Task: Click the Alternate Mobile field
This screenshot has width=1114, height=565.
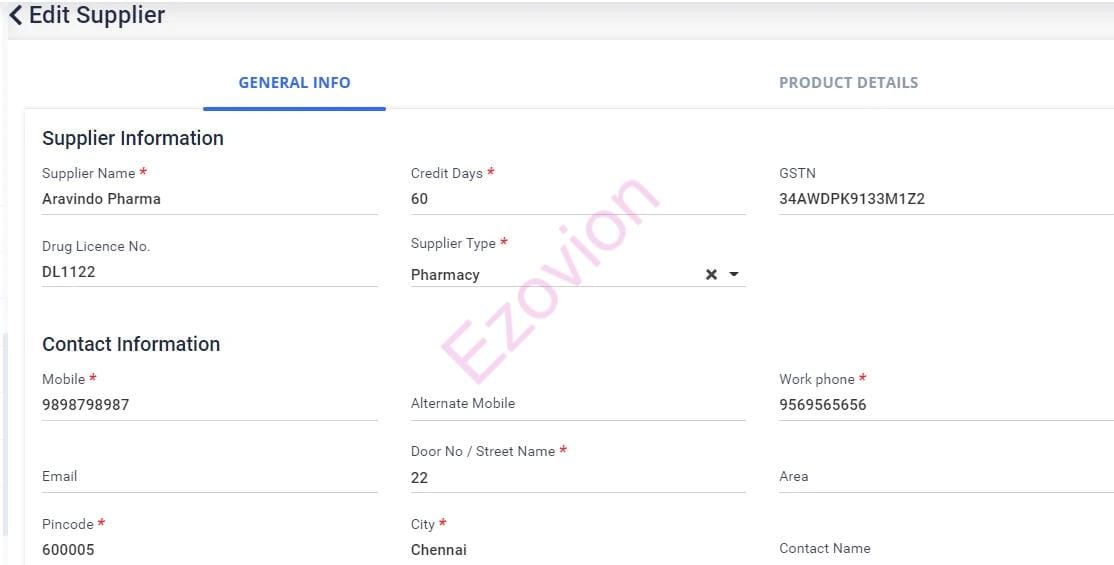Action: point(577,404)
